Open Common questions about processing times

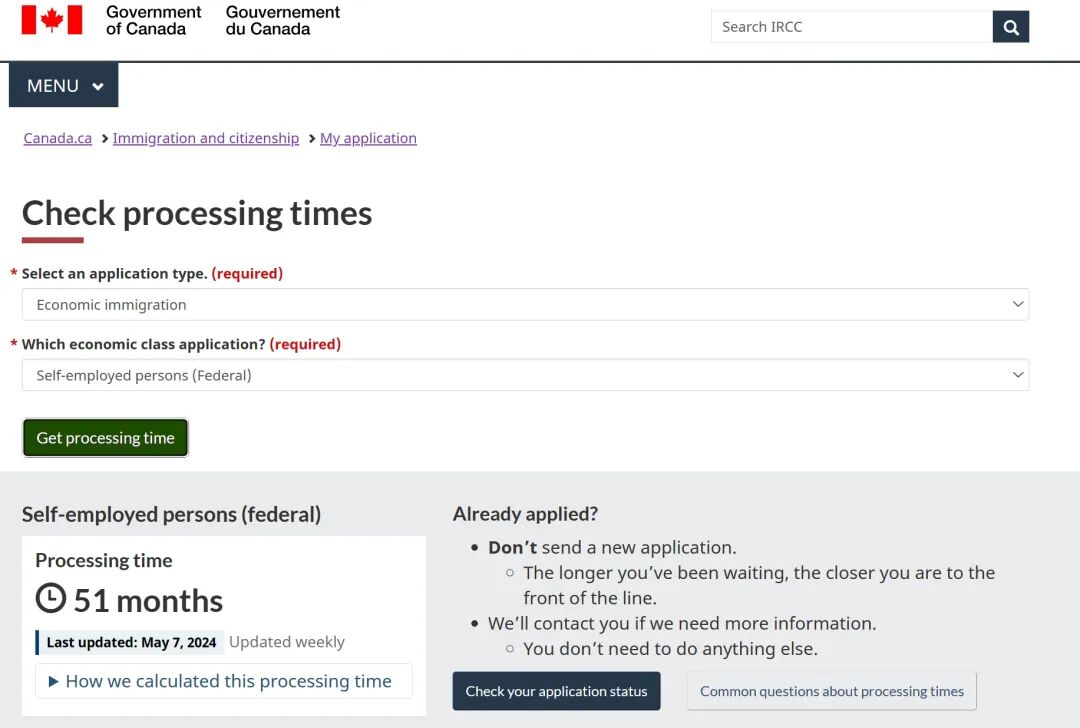point(832,691)
